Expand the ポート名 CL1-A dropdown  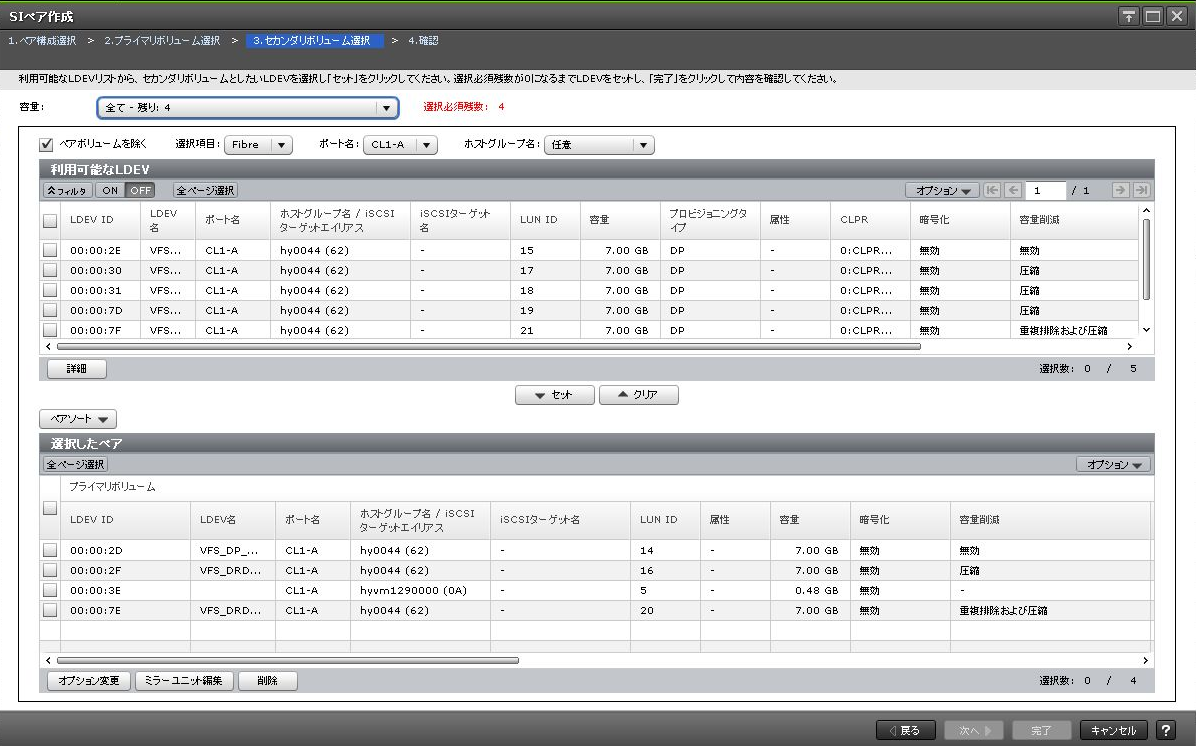point(399,145)
